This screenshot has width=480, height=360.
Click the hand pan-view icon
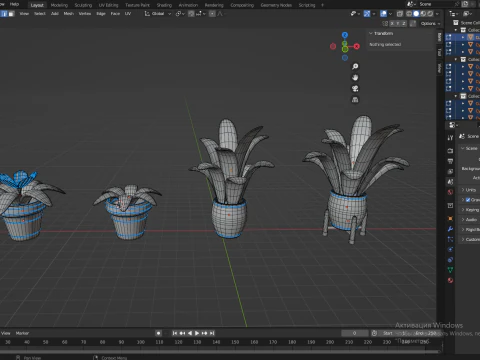(355, 78)
